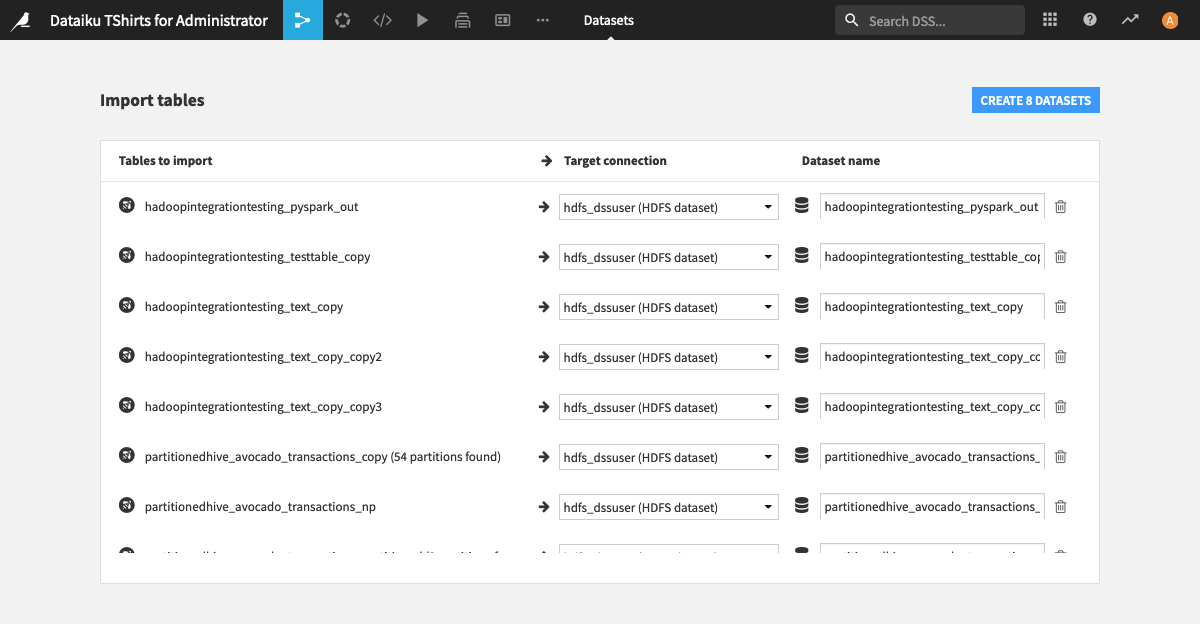The height and width of the screenshot is (624, 1200).
Task: Select the Dashboards icon
Action: click(502, 20)
